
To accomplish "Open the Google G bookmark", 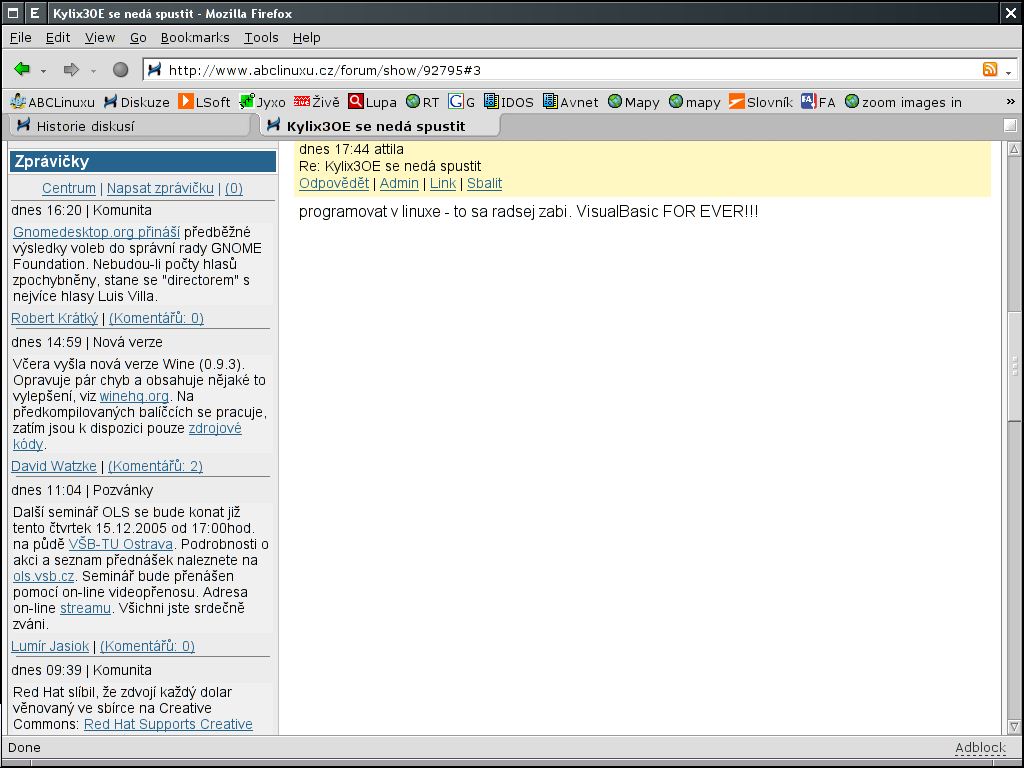I will 461,102.
